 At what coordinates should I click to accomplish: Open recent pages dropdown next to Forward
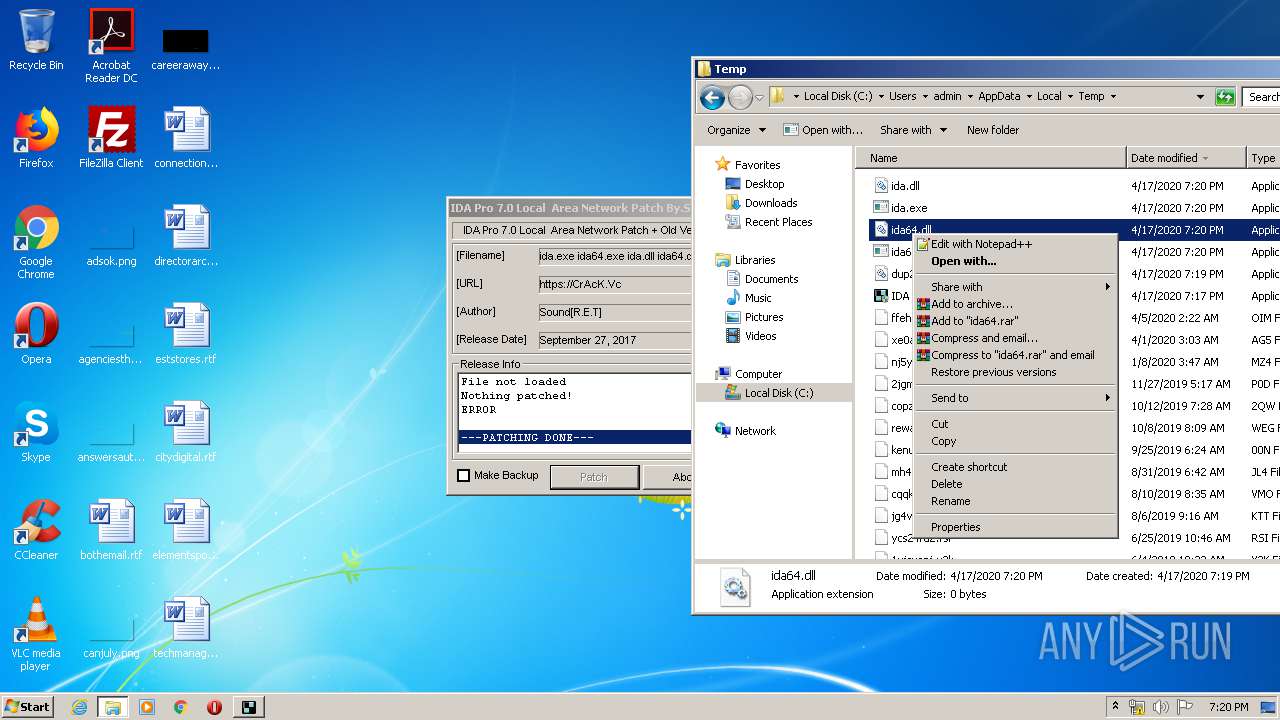(x=760, y=97)
